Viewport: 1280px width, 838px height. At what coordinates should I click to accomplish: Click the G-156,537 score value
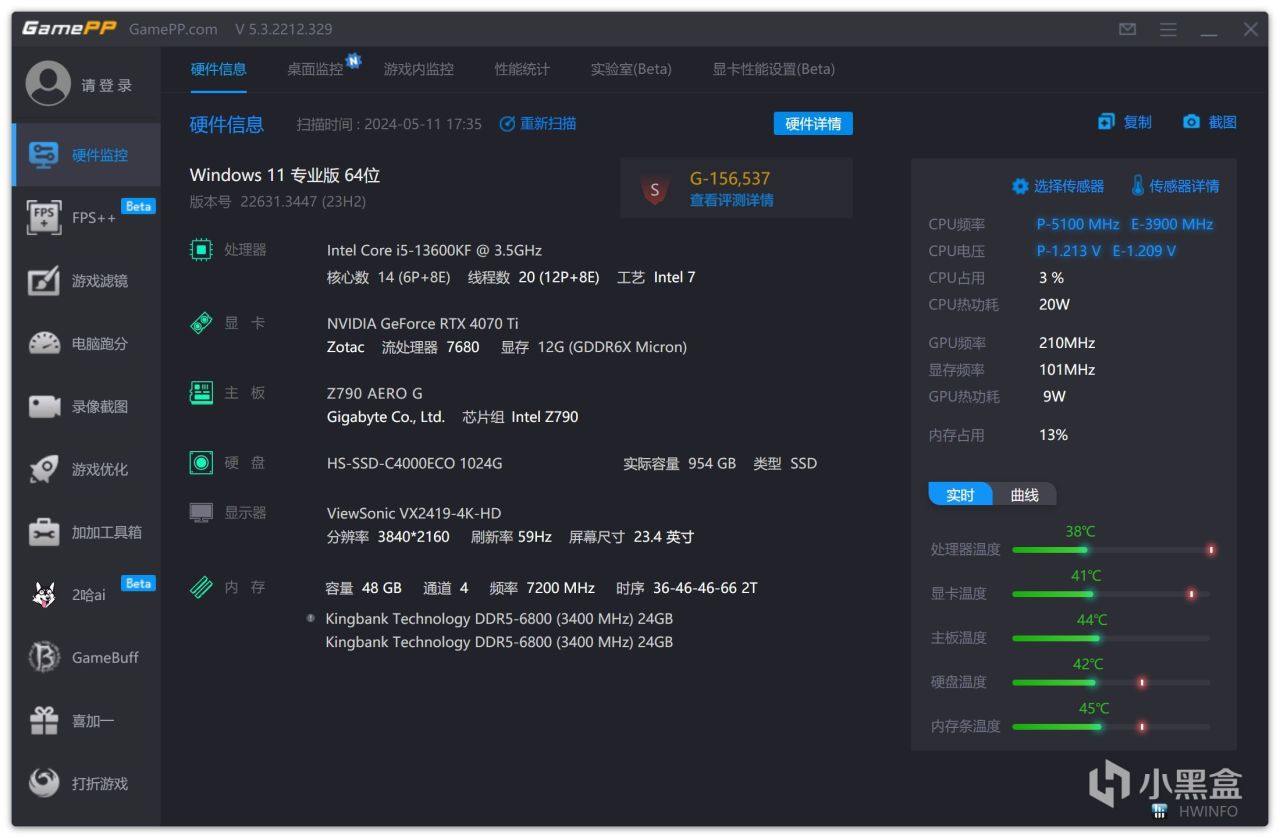click(730, 179)
